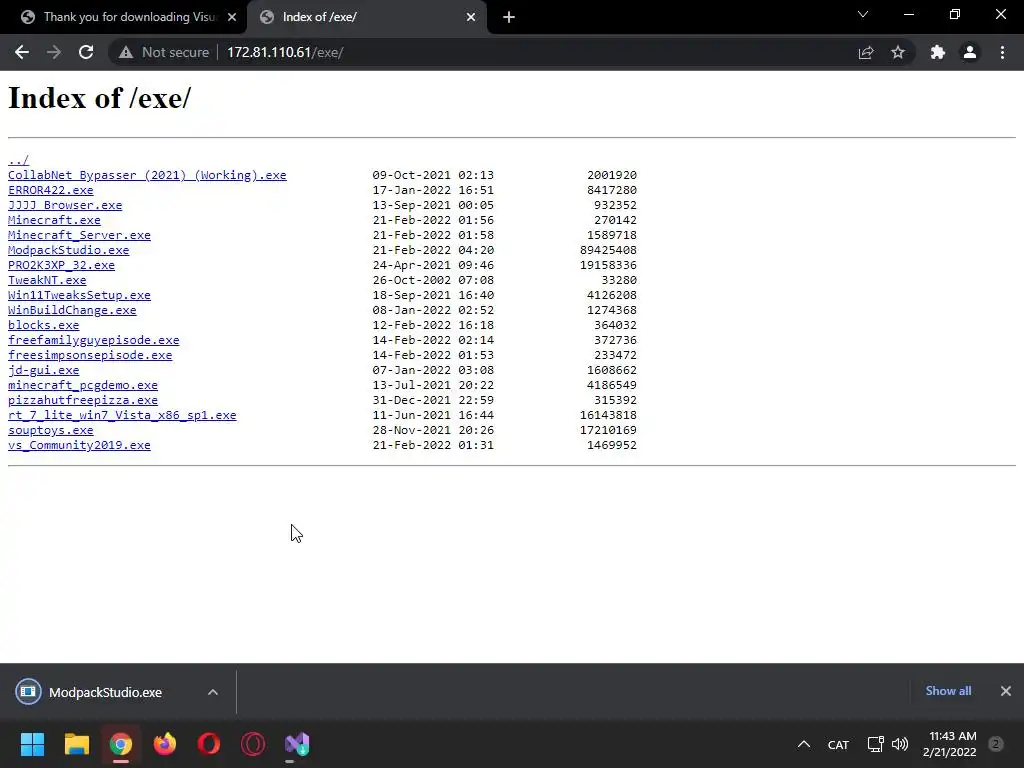This screenshot has height=768, width=1024.
Task: Show hidden system tray icons
Action: [x=804, y=744]
